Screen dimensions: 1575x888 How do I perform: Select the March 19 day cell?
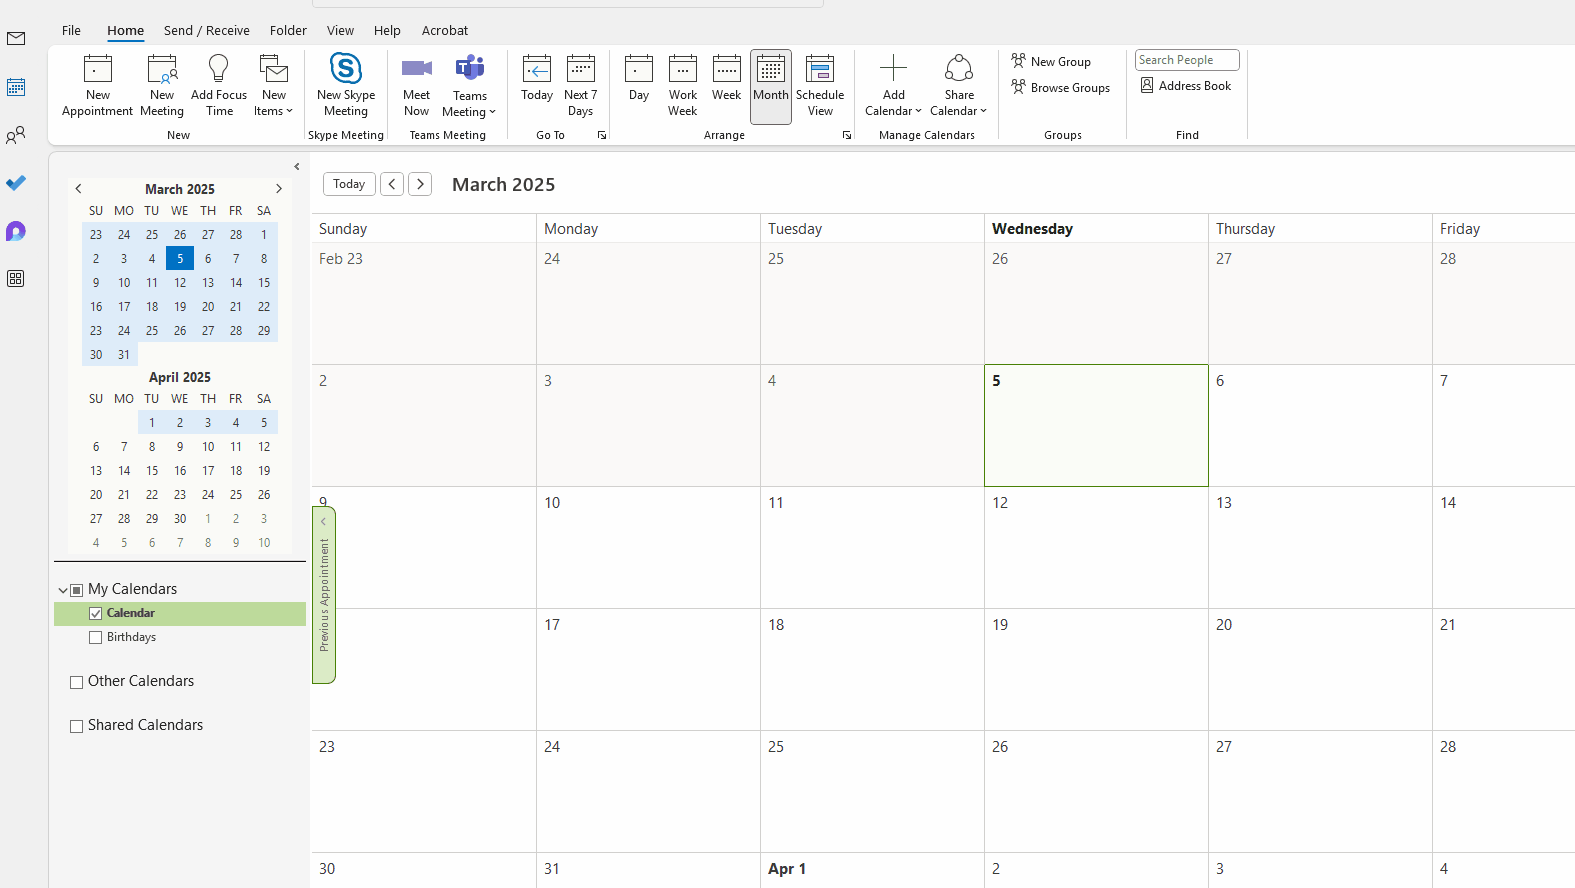[x=1096, y=669]
